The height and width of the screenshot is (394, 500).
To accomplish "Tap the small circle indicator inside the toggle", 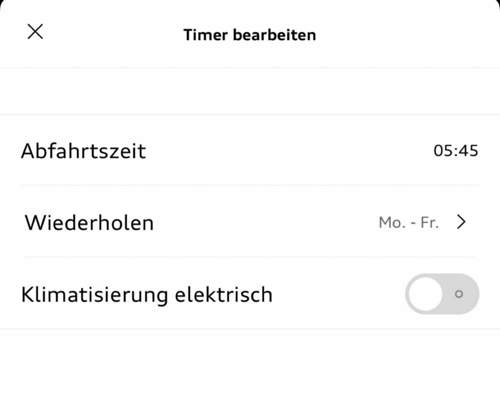I will coord(459,294).
